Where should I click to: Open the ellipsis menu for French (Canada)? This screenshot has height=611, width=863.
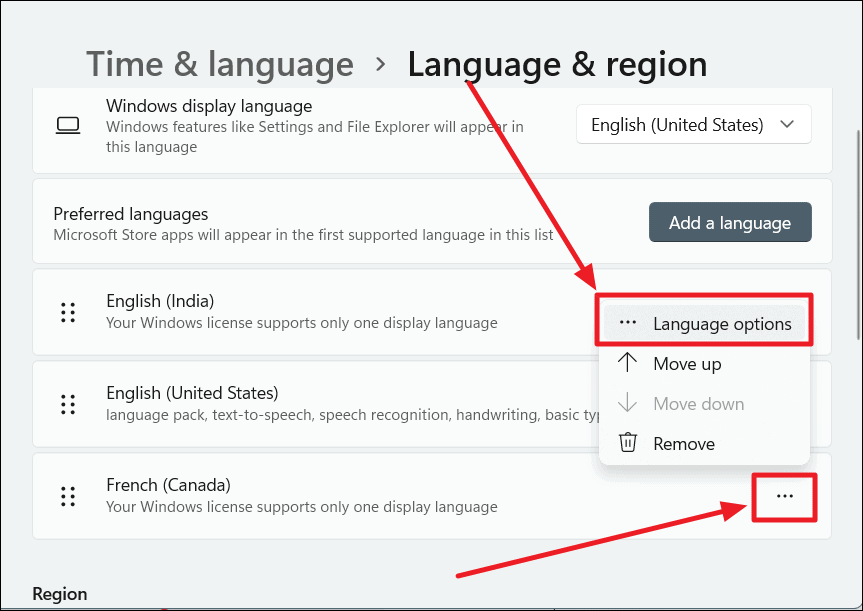pos(785,497)
